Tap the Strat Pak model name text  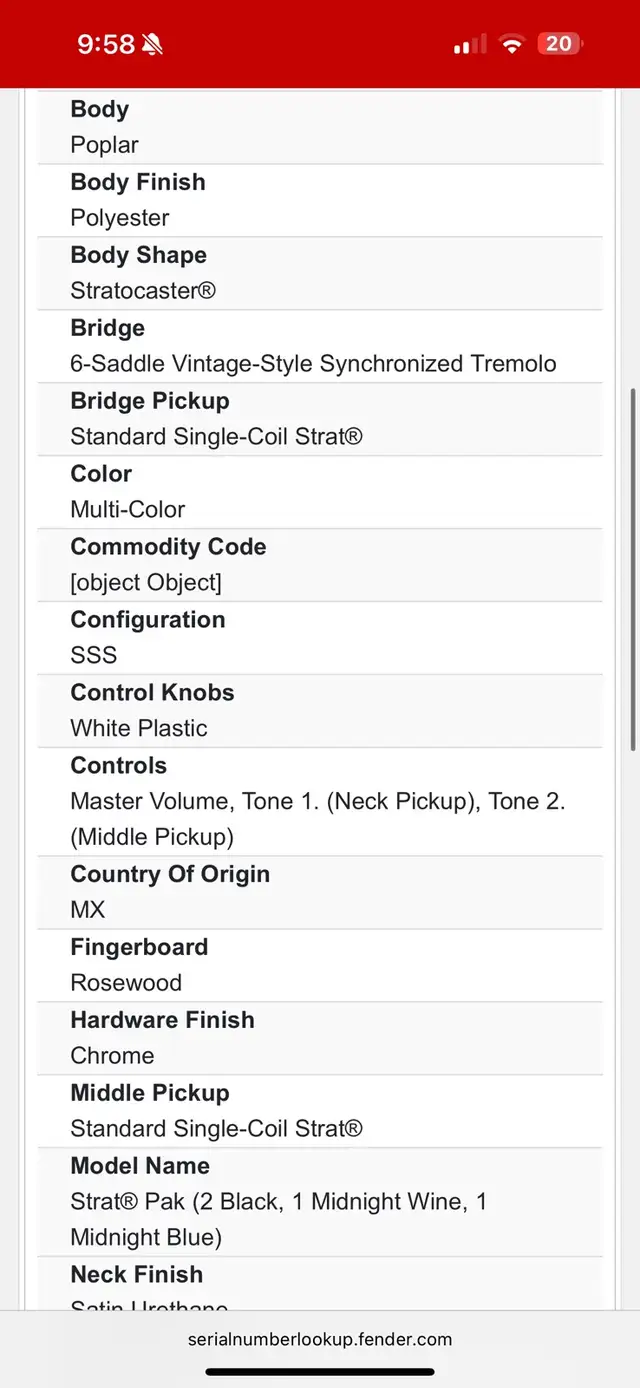(x=279, y=1219)
